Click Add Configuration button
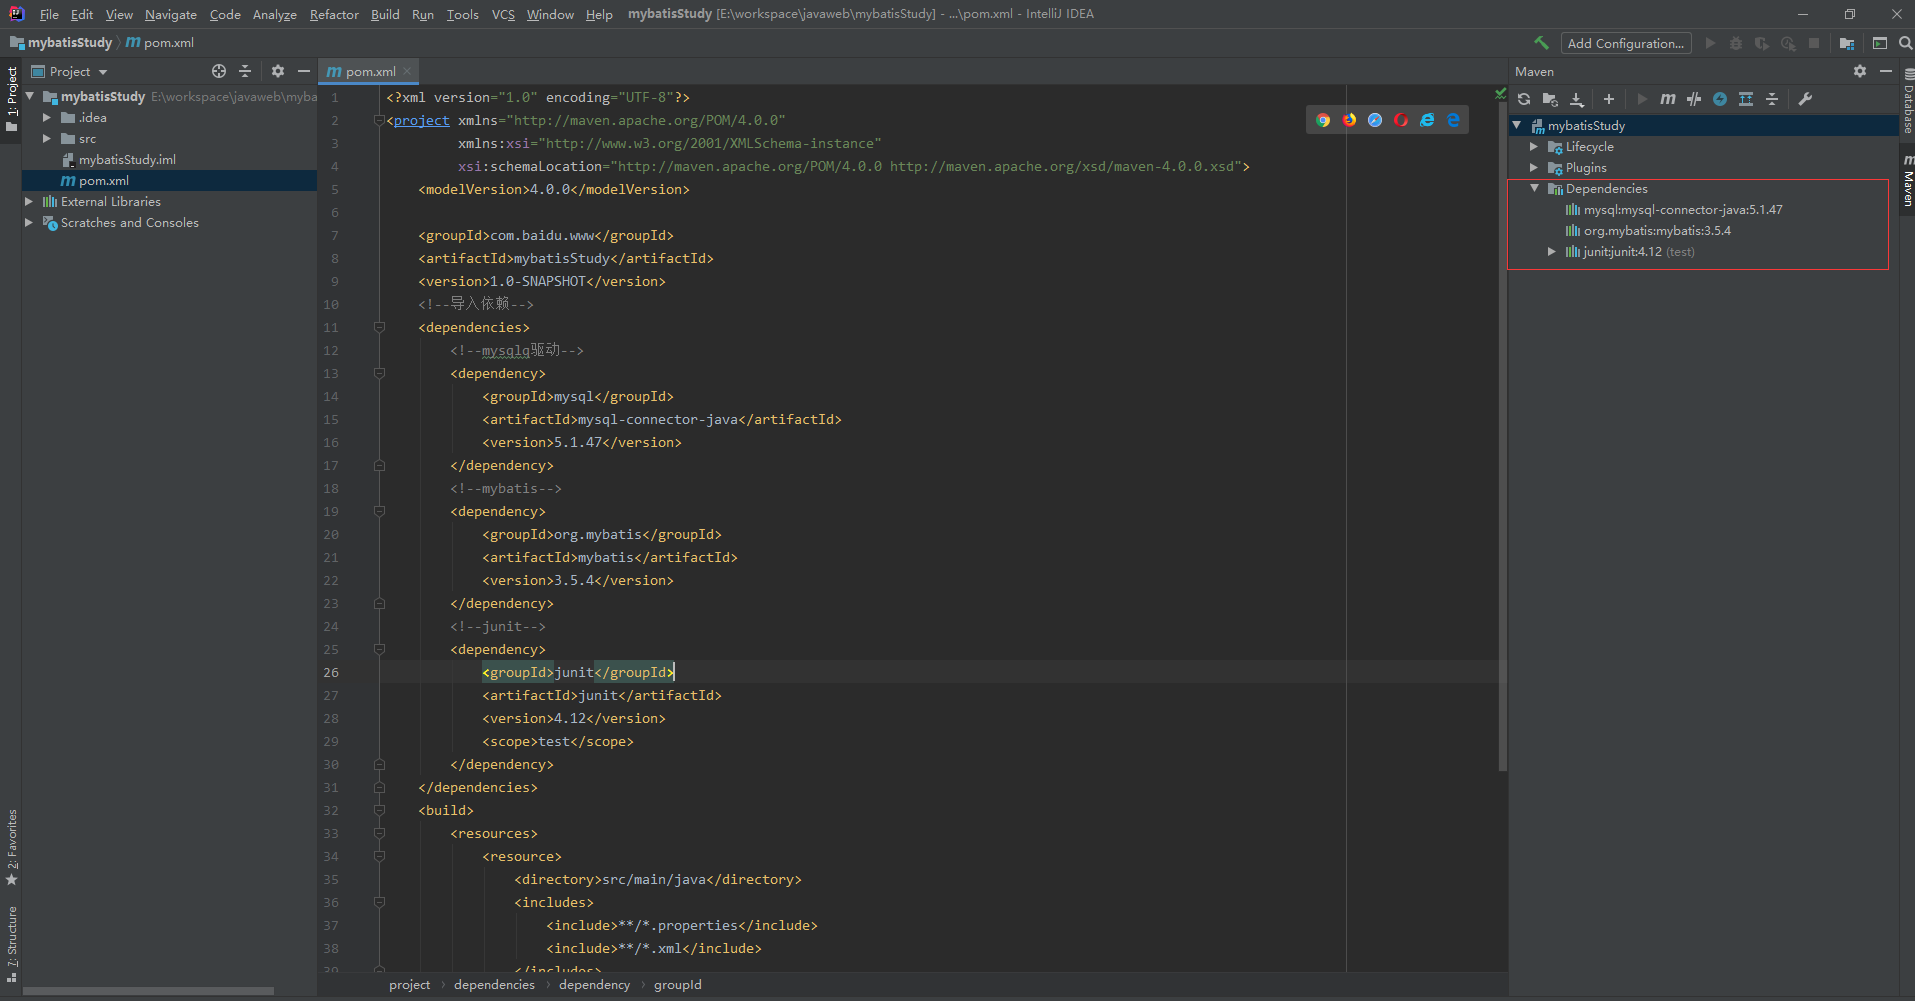This screenshot has height=1001, width=1915. tap(1626, 43)
